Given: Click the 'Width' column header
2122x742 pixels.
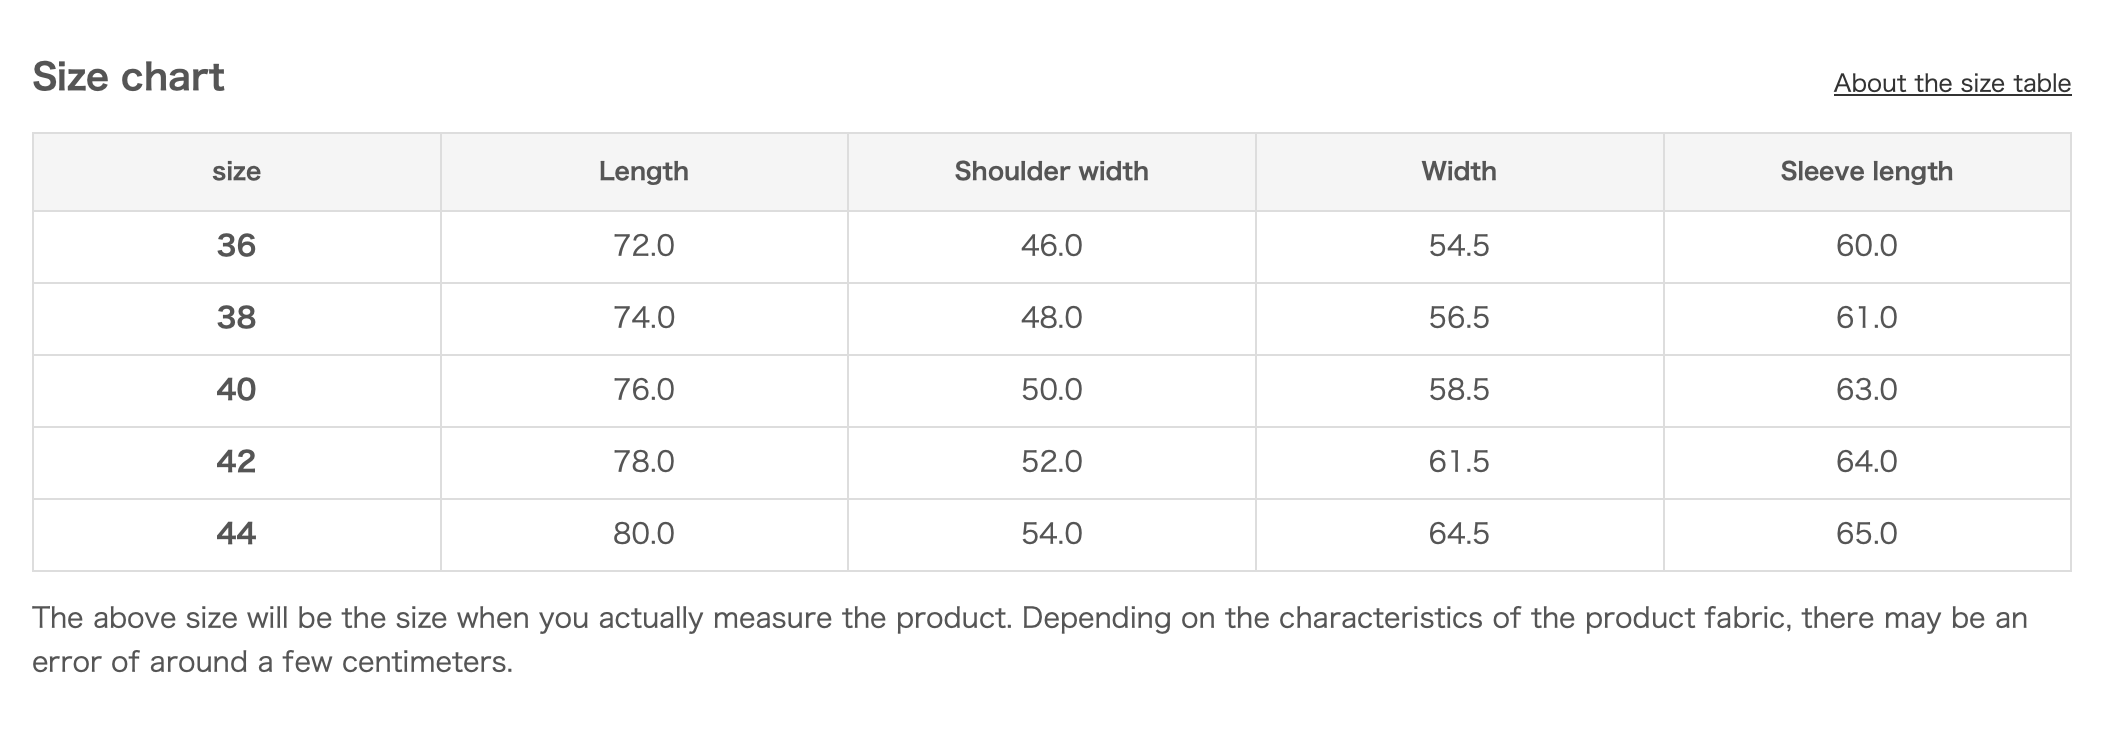Looking at the screenshot, I should pos(1458,171).
